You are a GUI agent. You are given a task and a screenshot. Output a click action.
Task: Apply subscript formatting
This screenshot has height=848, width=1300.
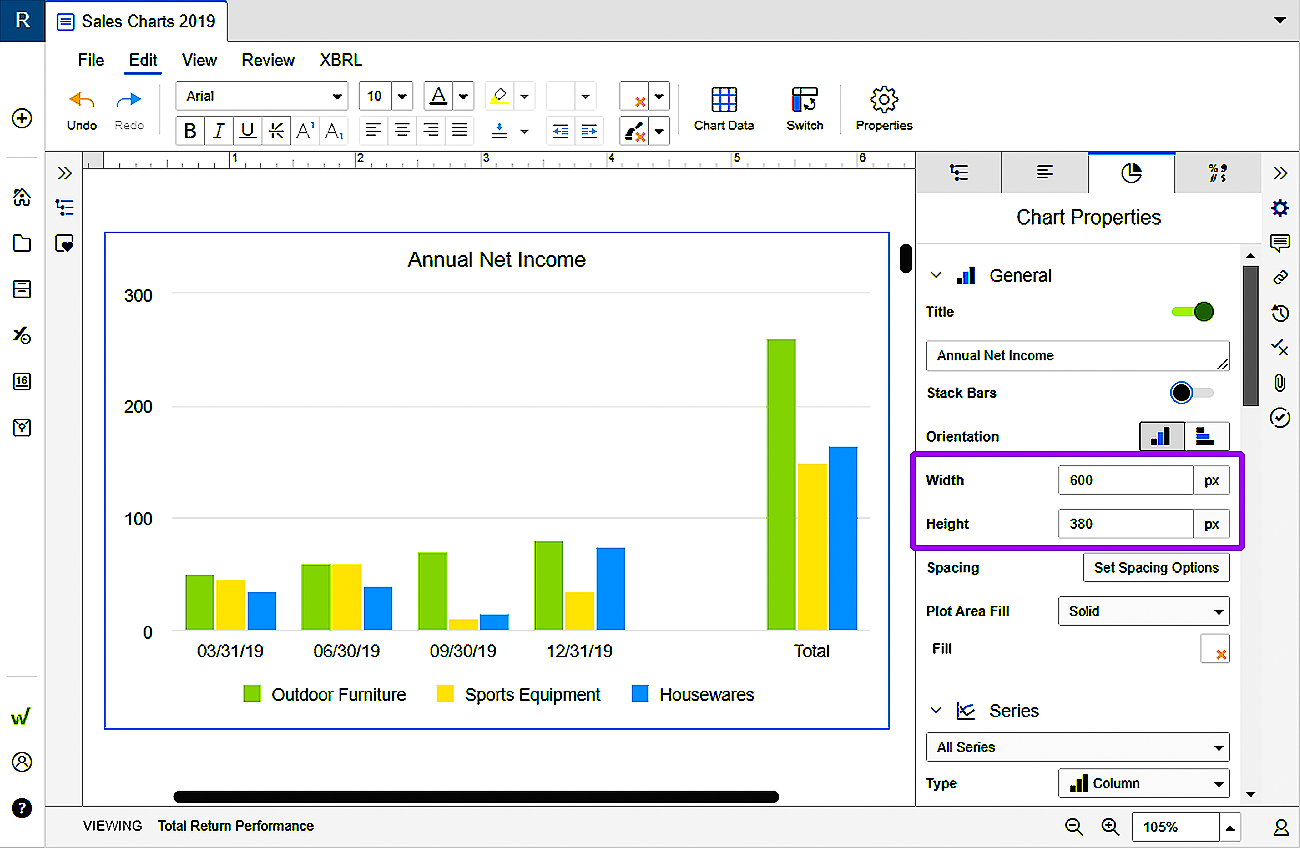click(x=335, y=131)
